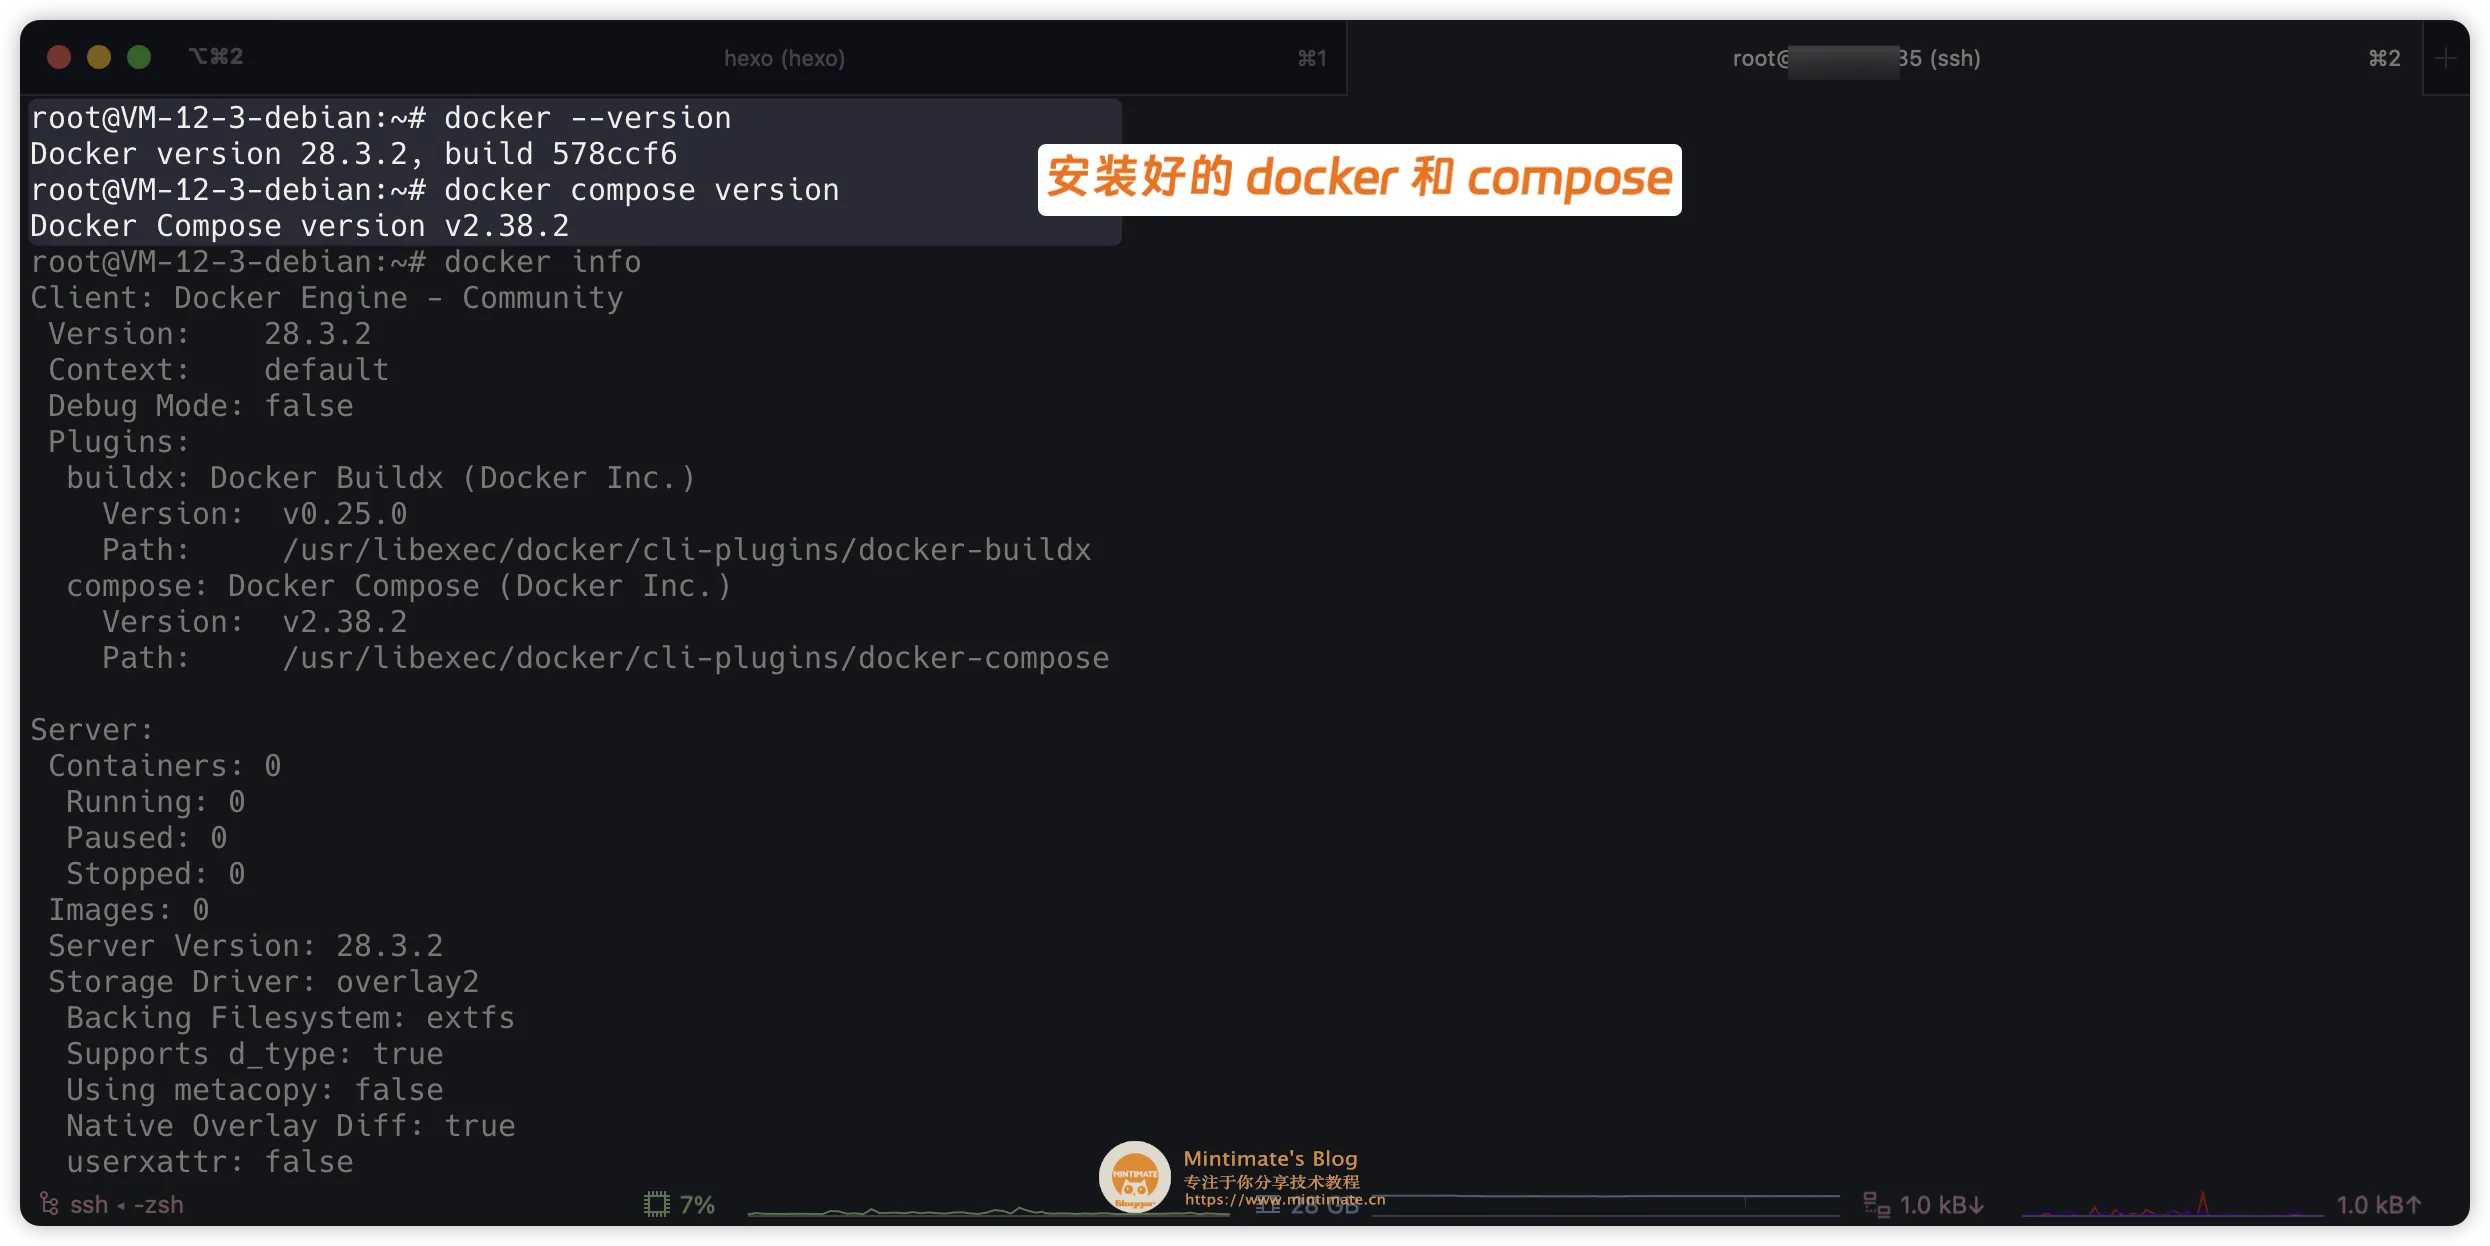2490x1246 pixels.
Task: Click the docker-buildx plugin path
Action: click(687, 550)
